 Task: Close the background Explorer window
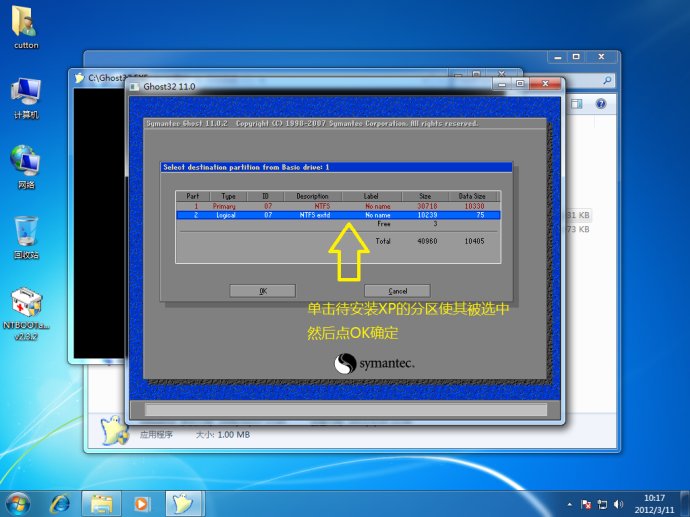602,57
